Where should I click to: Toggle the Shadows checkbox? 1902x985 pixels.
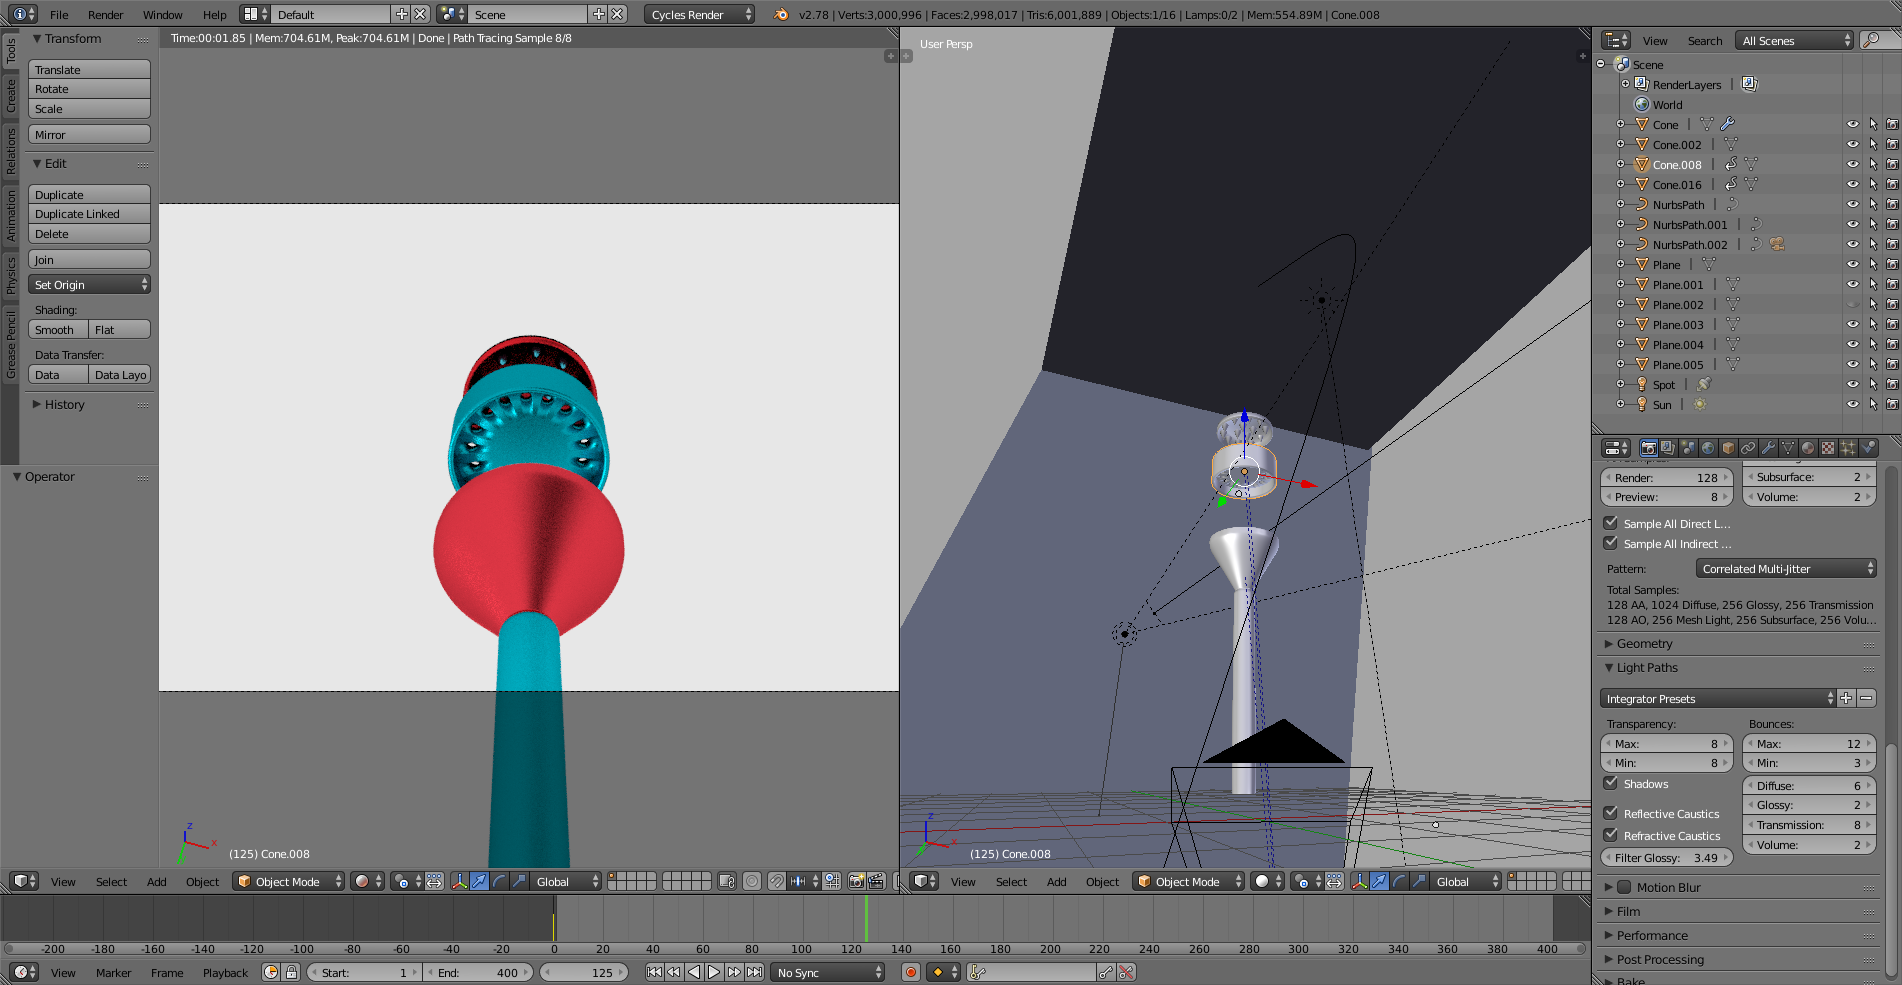(x=1610, y=783)
